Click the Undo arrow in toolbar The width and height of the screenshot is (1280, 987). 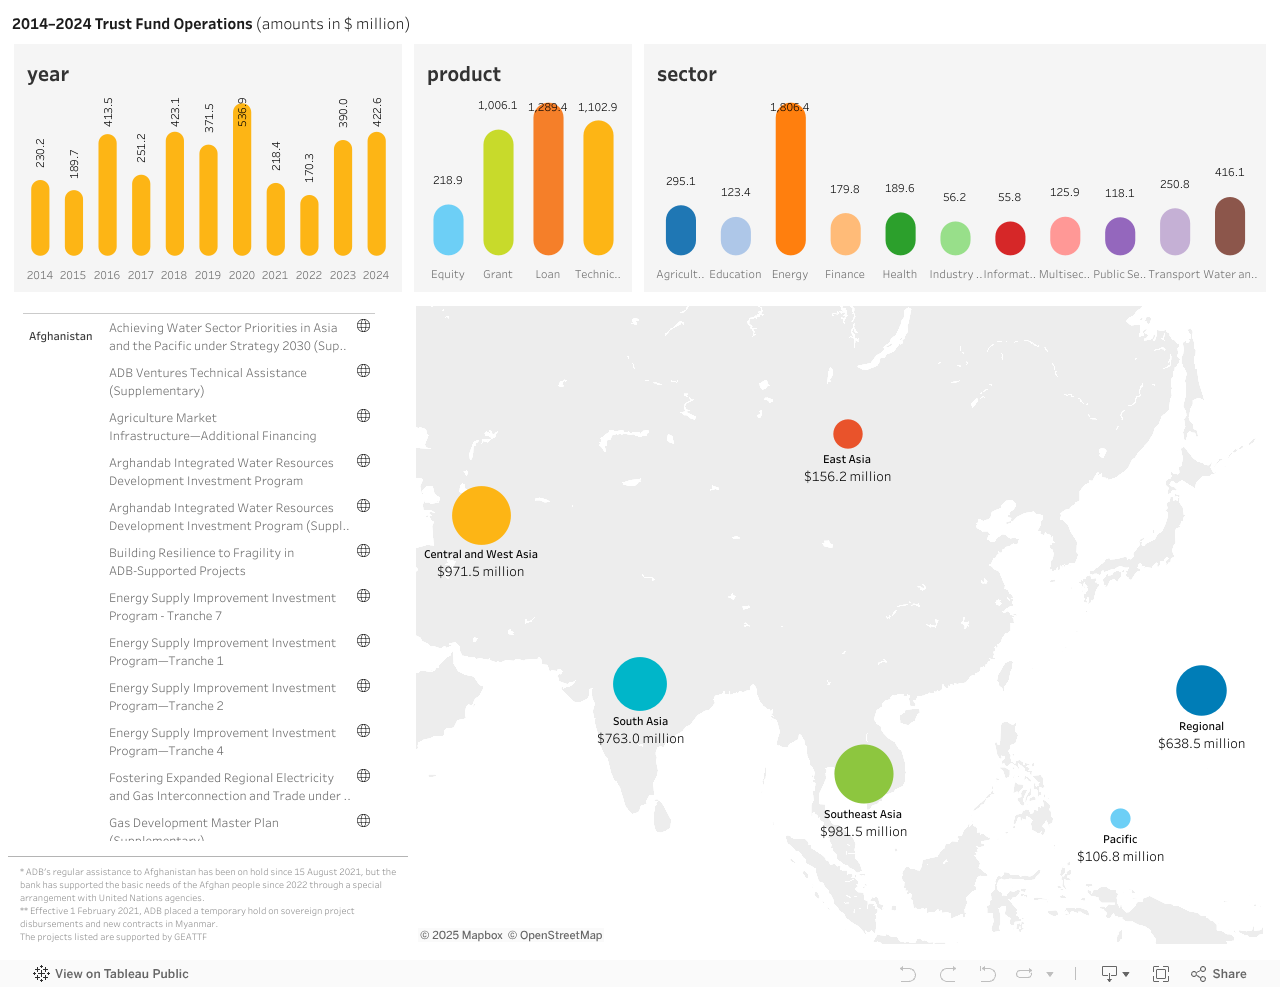pyautogui.click(x=907, y=974)
